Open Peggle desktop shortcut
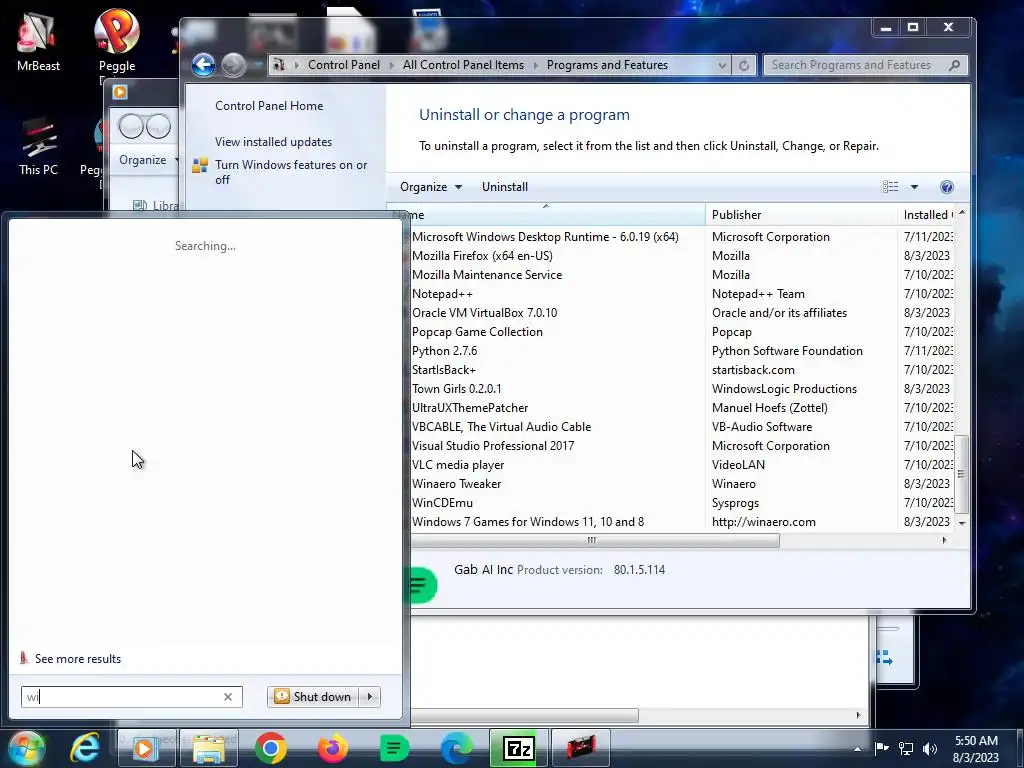Screen dimensions: 1024x768 coord(117,40)
